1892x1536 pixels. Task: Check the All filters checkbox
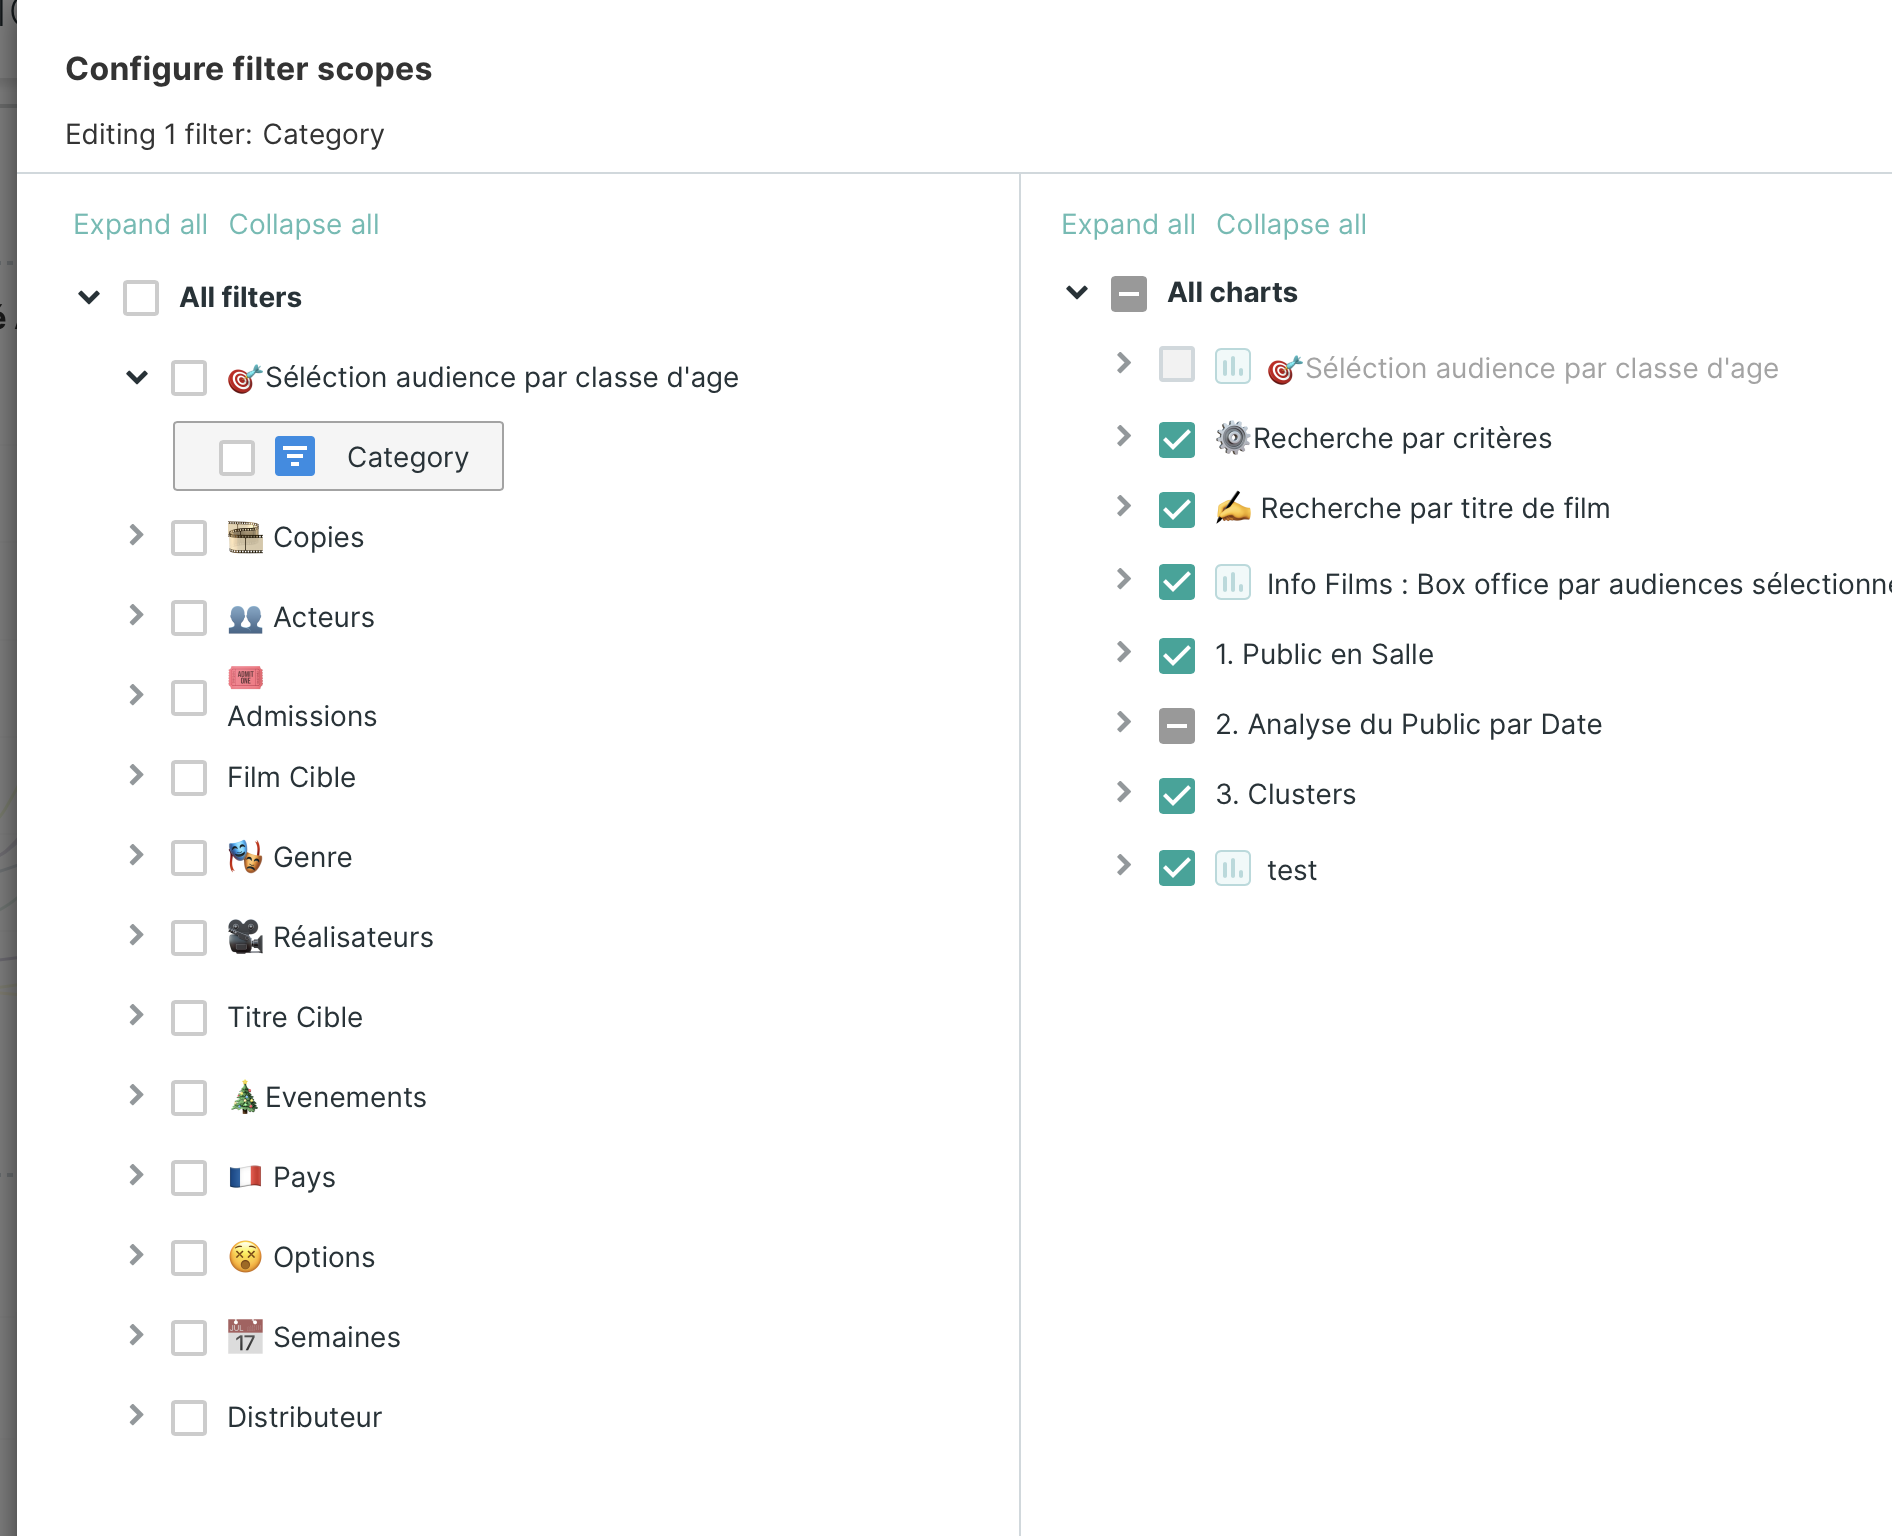140,297
